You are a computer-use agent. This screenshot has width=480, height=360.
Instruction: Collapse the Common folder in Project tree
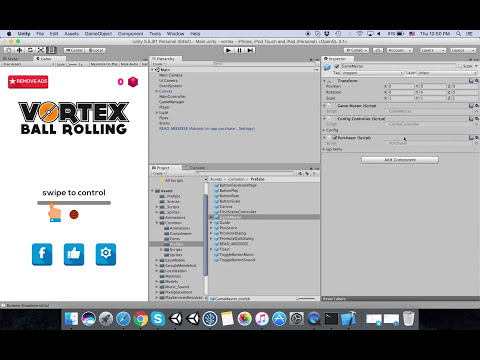click(157, 223)
